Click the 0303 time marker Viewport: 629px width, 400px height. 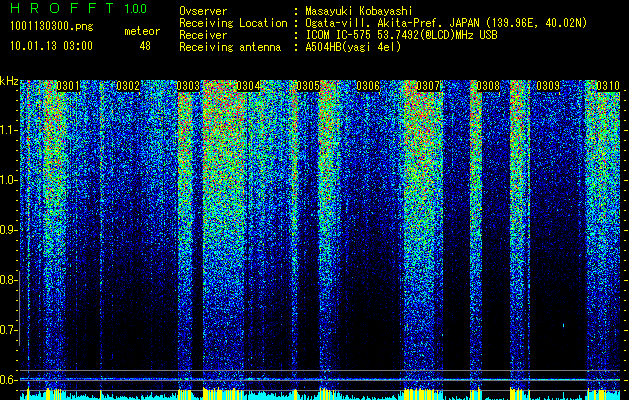(x=188, y=86)
